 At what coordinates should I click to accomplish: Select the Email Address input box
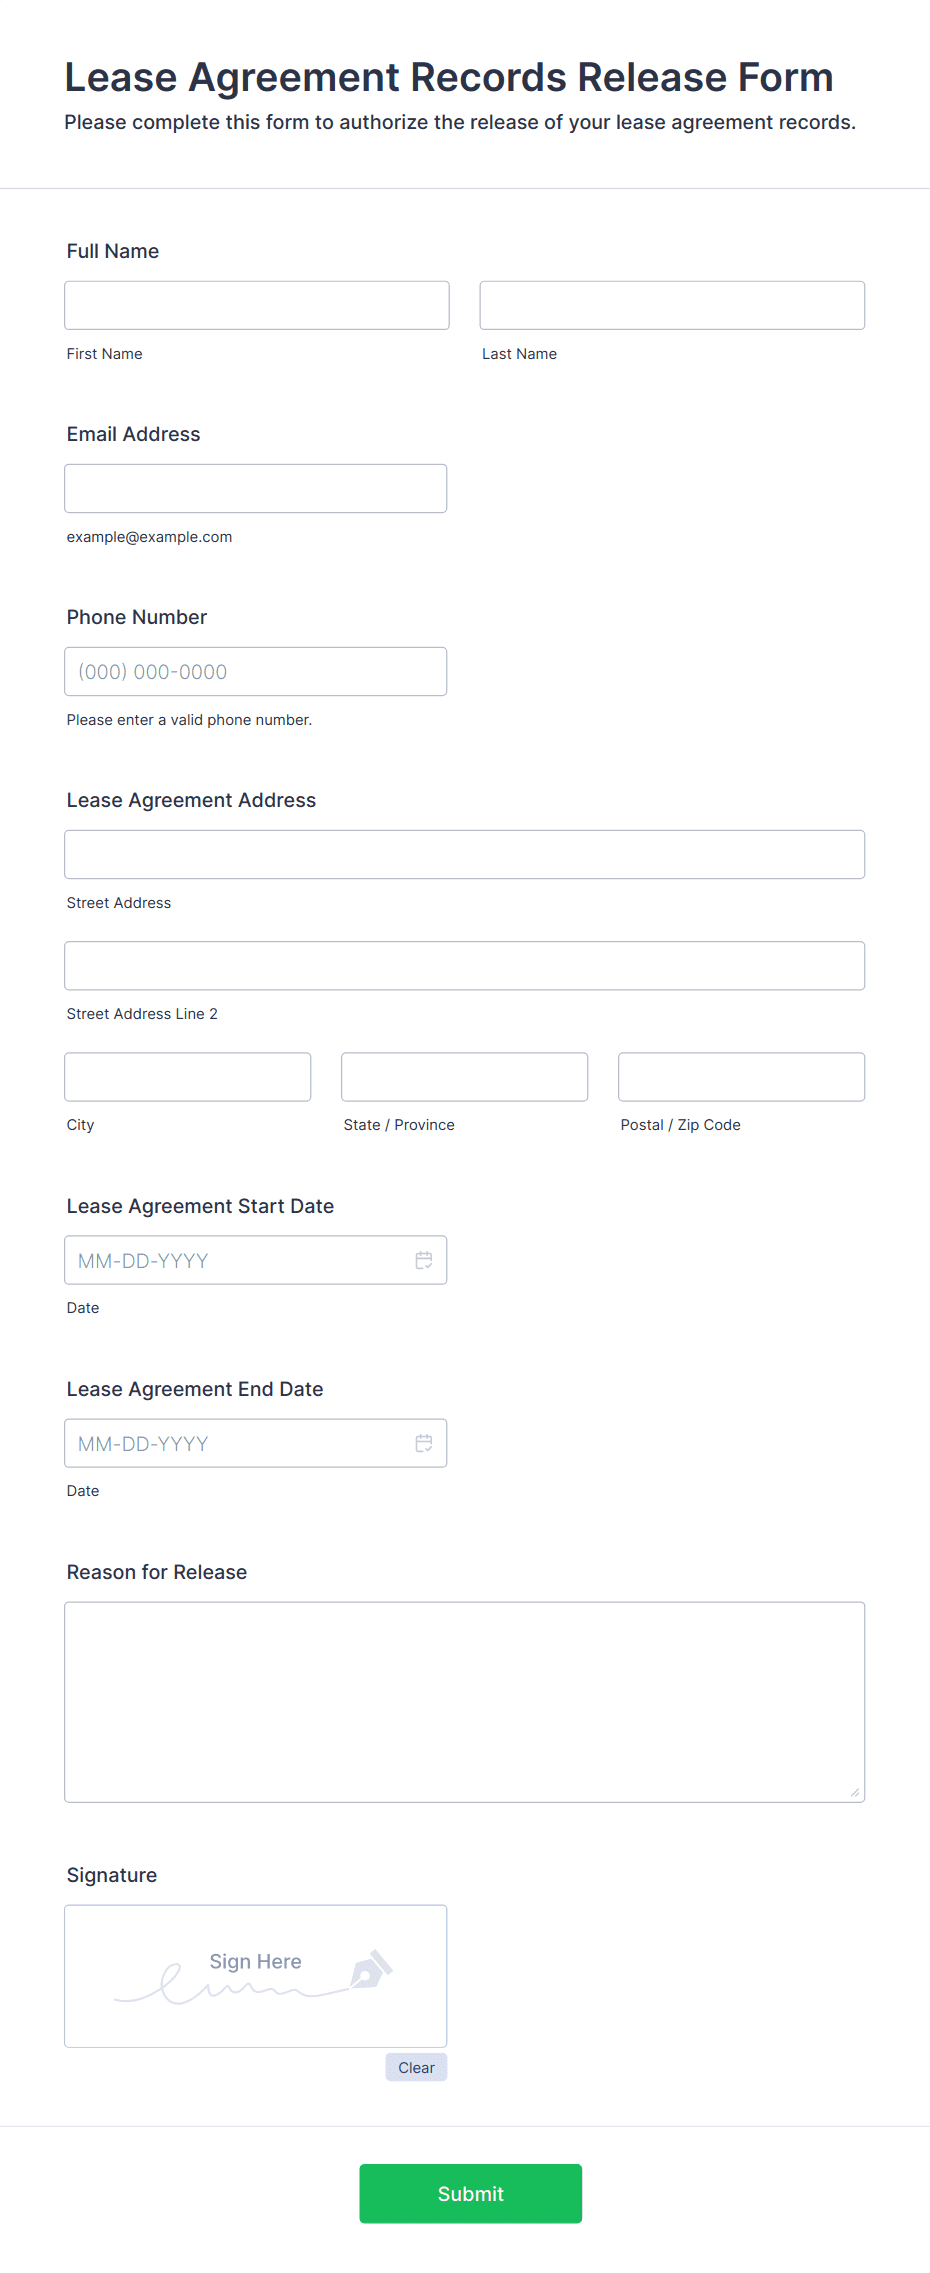click(256, 488)
